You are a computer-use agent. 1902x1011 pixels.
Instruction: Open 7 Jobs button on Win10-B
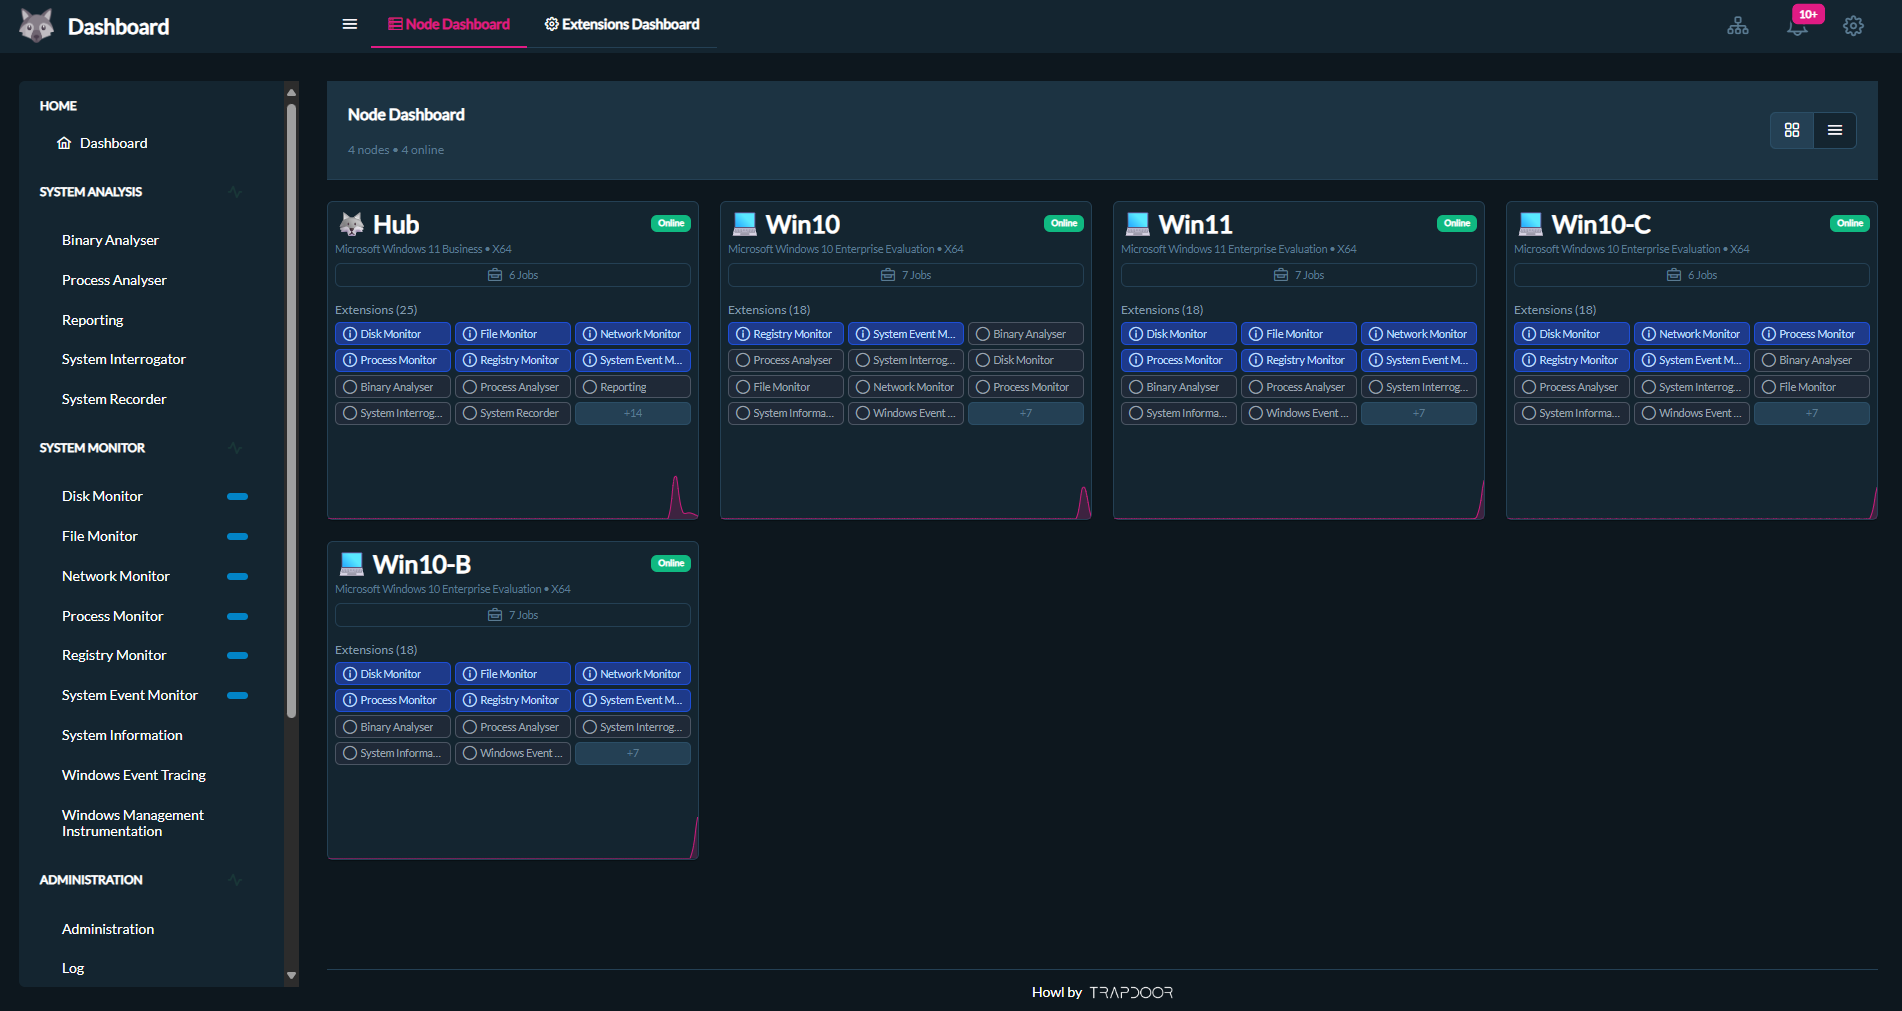[x=512, y=615]
